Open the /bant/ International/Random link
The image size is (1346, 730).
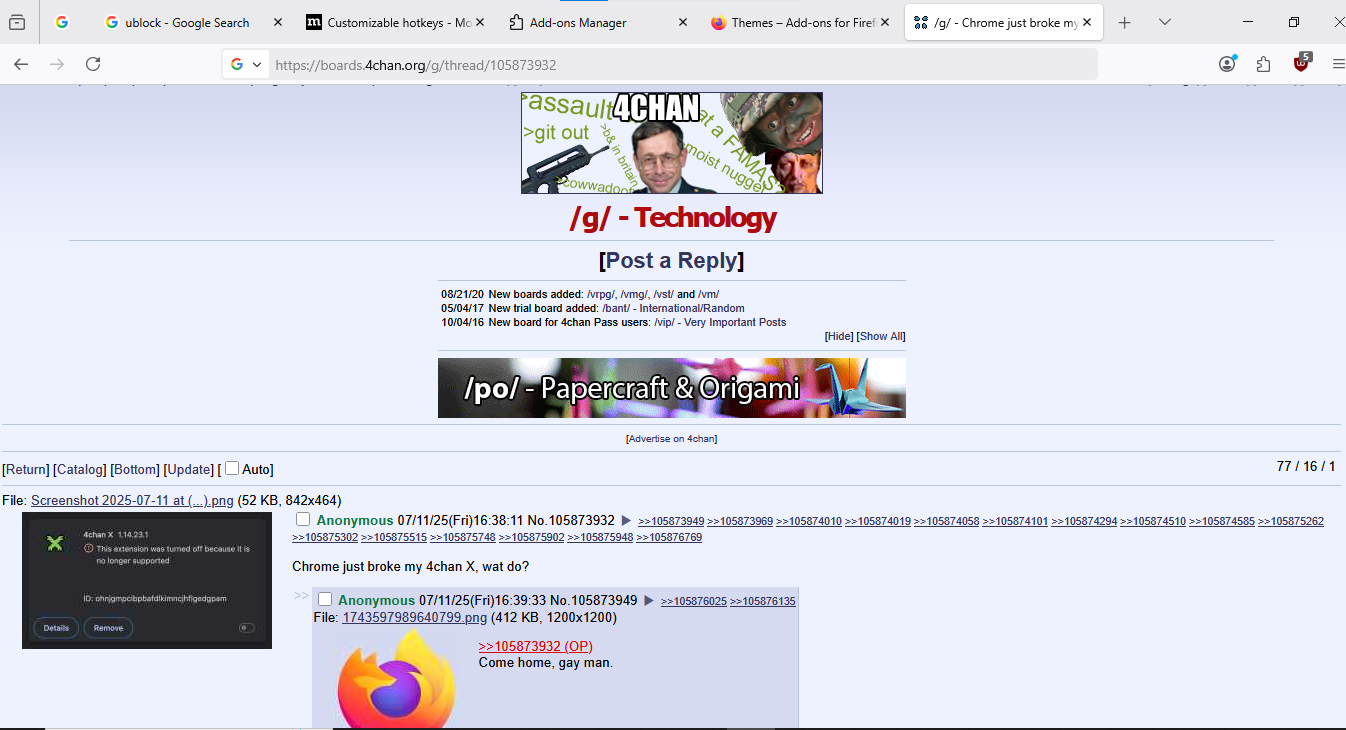point(673,308)
